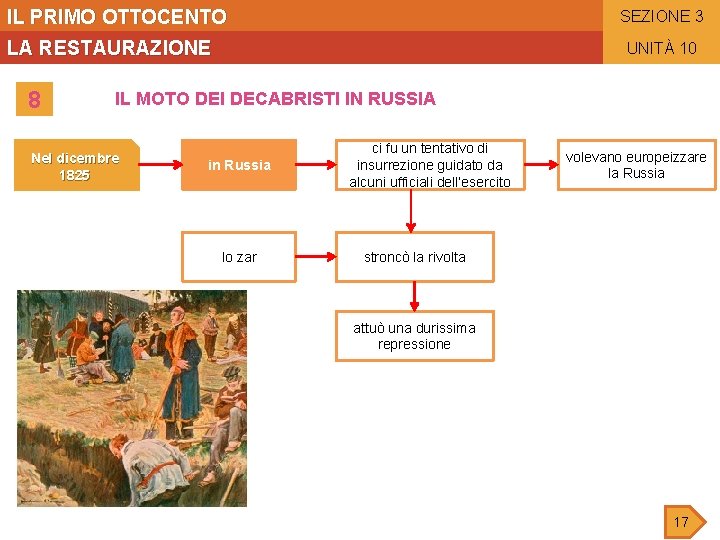The height and width of the screenshot is (540, 720).
Task: Click the page 17 arrow button
Action: point(685,522)
